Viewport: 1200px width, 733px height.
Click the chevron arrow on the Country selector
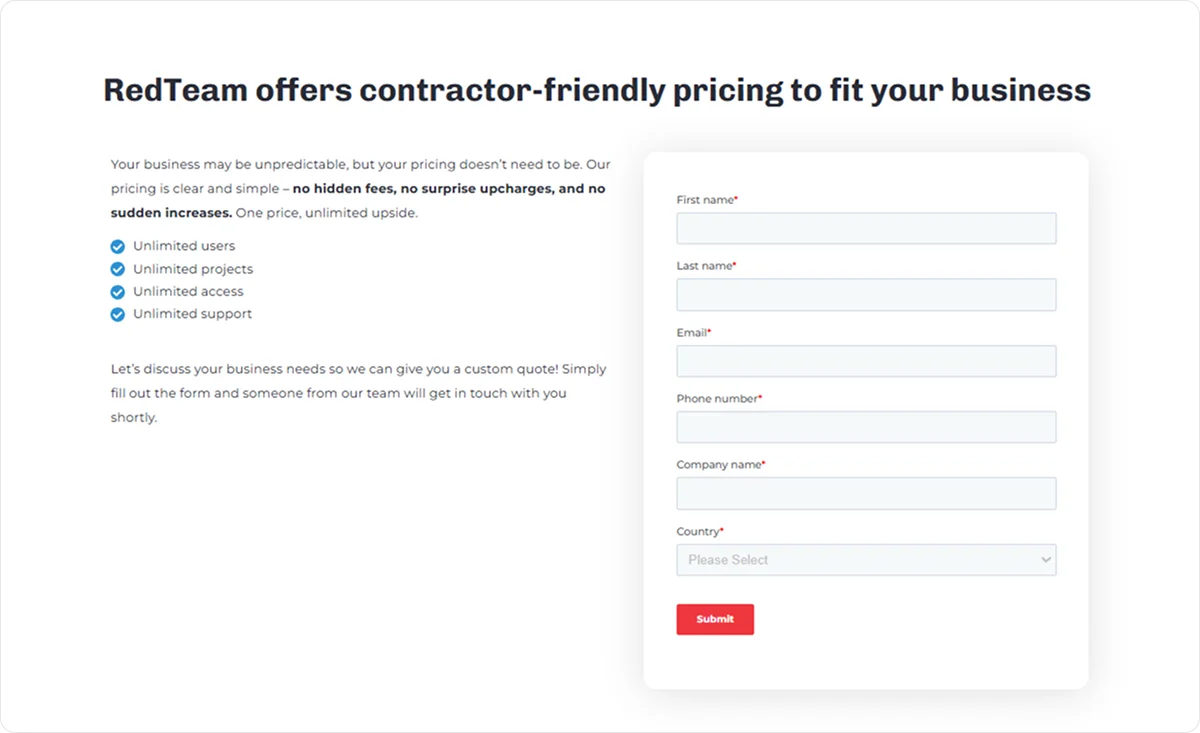tap(1045, 559)
